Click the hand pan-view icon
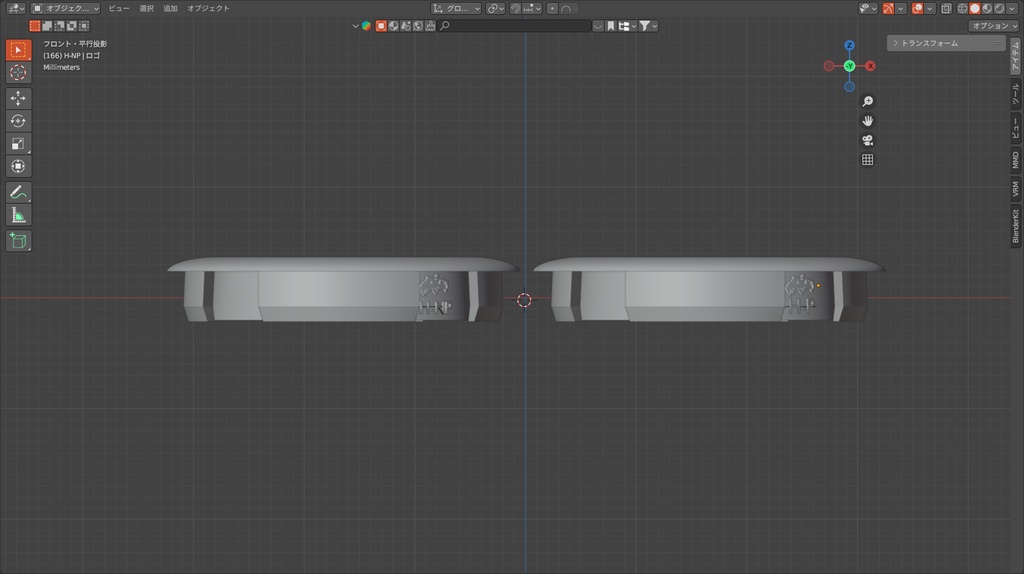 [x=867, y=121]
